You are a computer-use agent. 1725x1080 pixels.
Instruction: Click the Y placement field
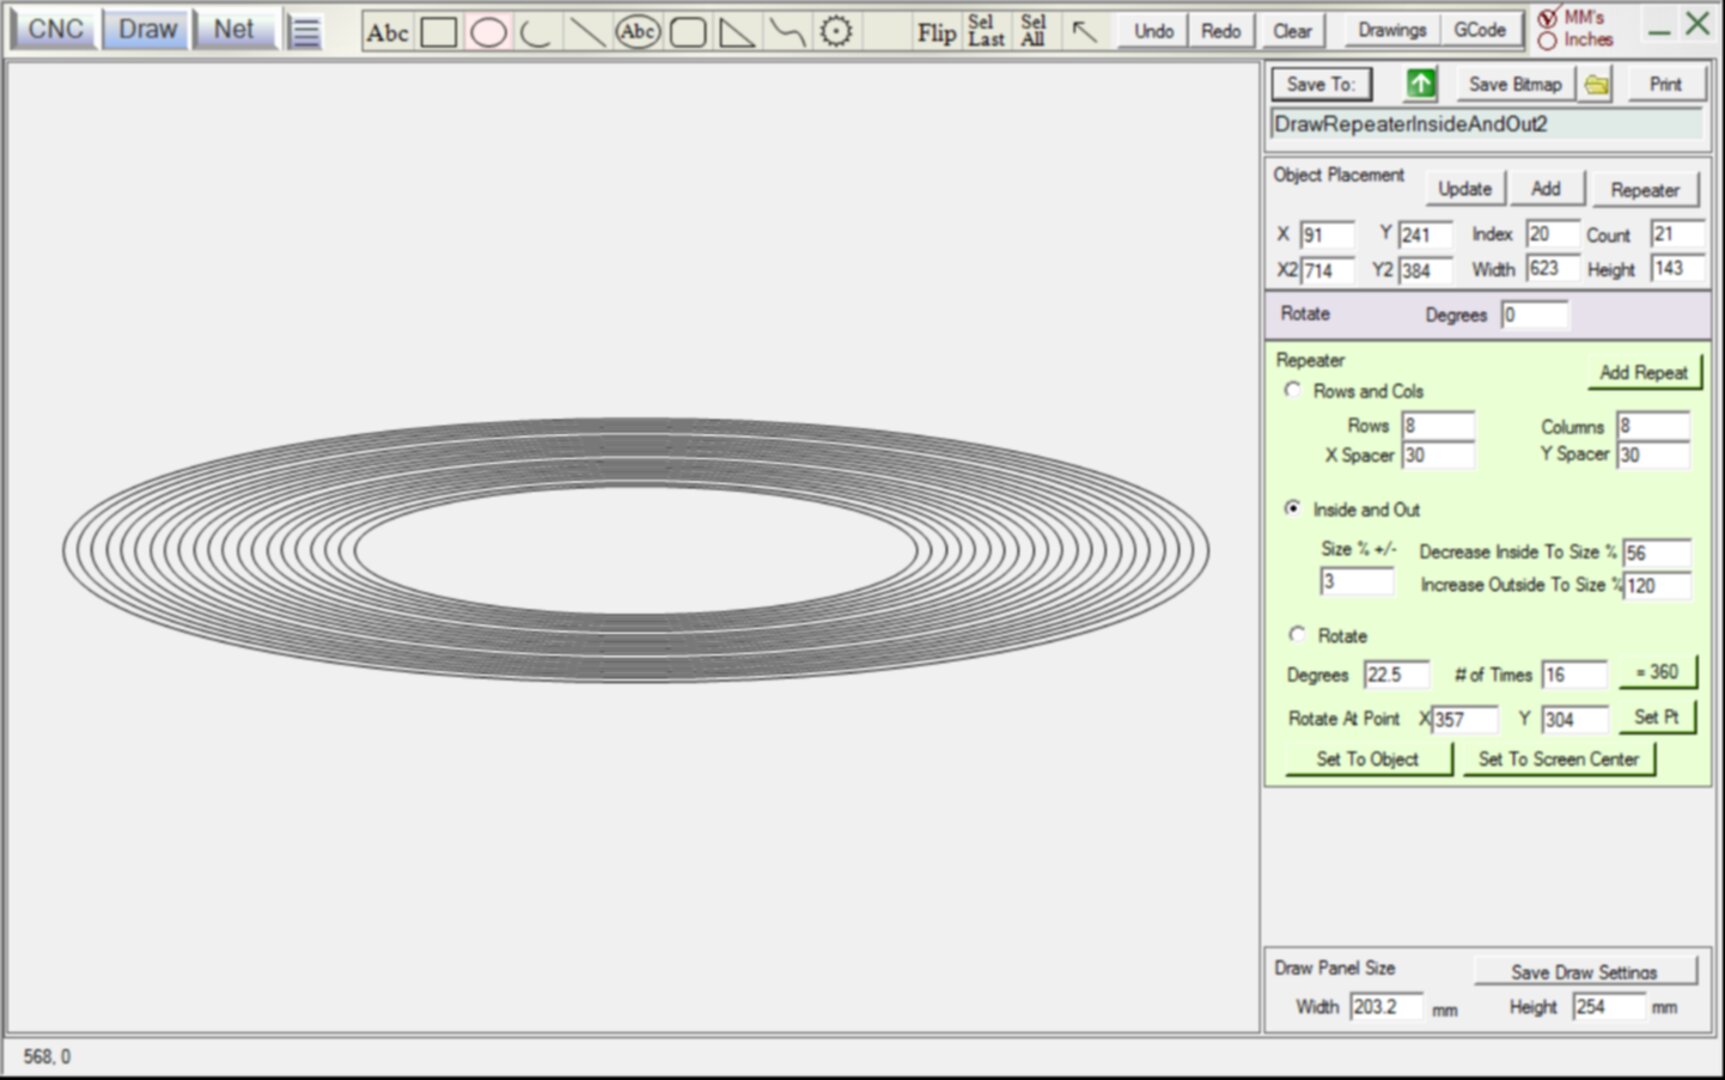coord(1424,235)
